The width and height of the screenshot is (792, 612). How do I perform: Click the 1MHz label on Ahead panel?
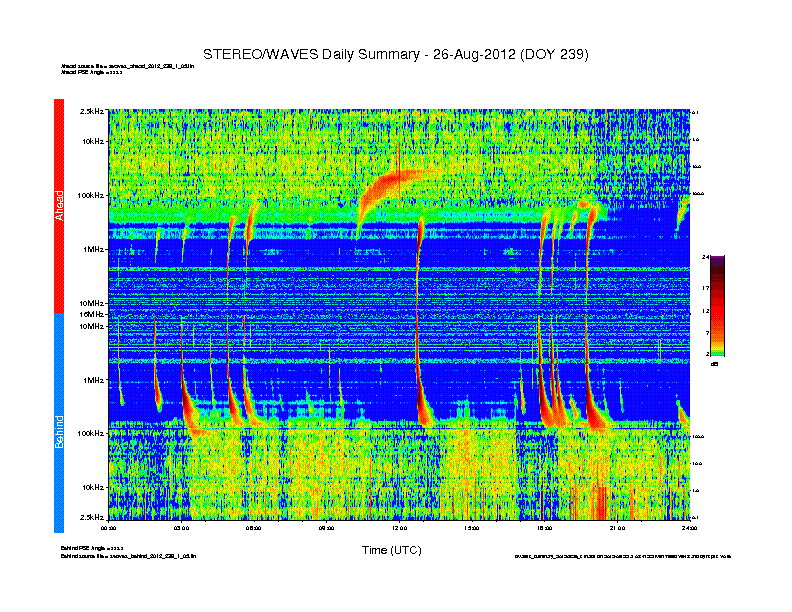point(93,249)
